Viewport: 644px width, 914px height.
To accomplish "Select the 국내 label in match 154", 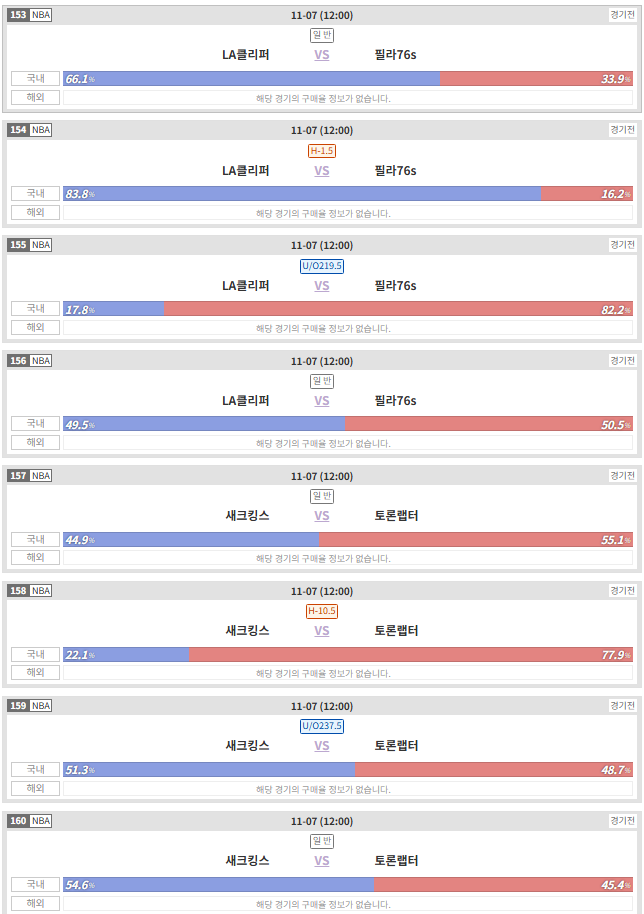I will tap(36, 194).
